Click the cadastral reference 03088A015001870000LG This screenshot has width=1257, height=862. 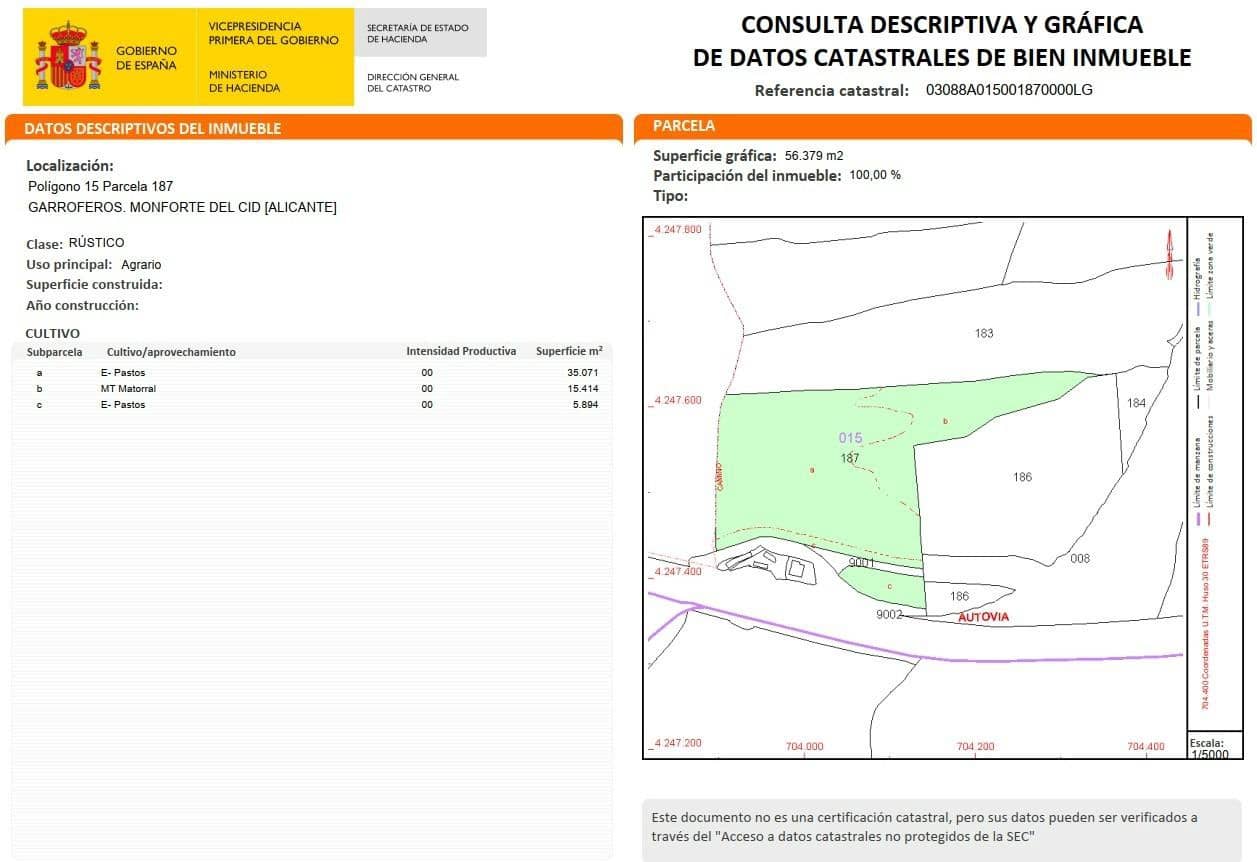click(x=1006, y=90)
